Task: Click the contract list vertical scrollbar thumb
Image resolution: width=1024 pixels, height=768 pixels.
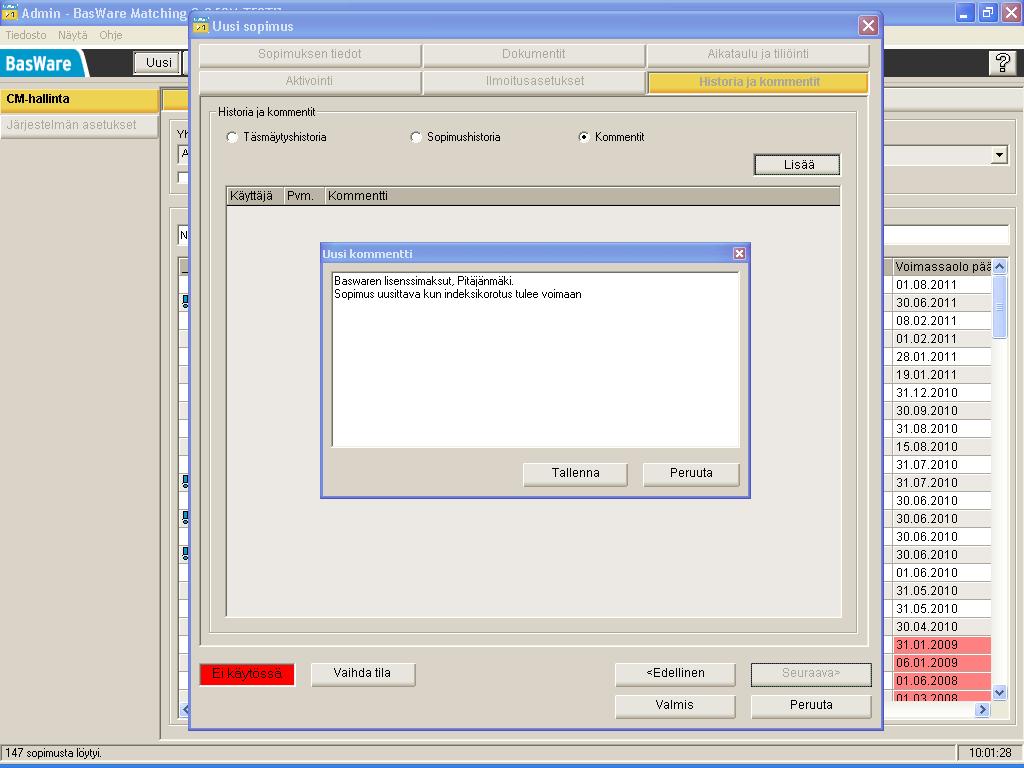Action: tap(999, 307)
